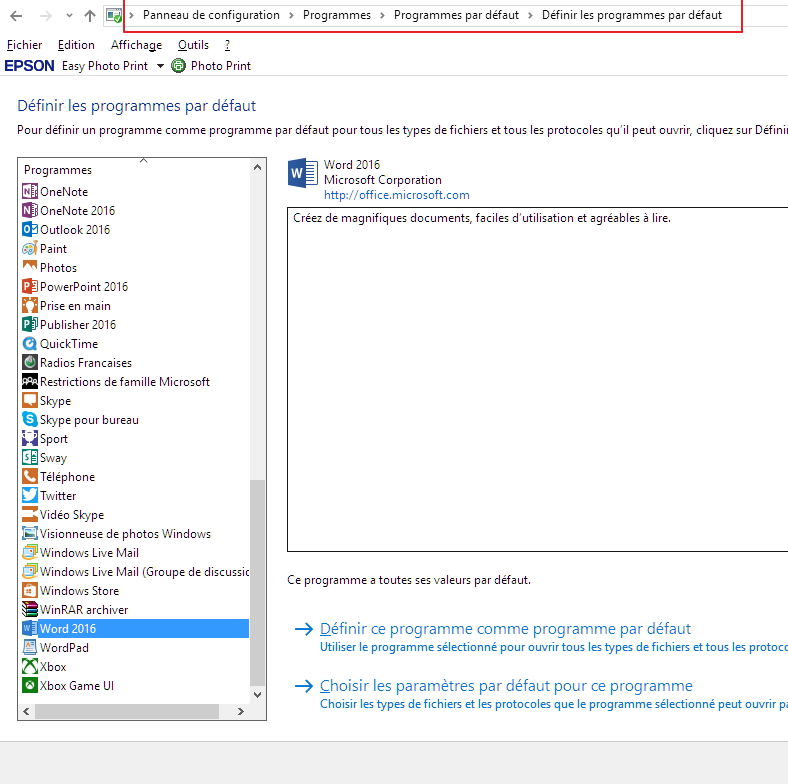Click the EPSON Photo Print printer icon
Image resolution: width=788 pixels, height=784 pixels.
178,65
